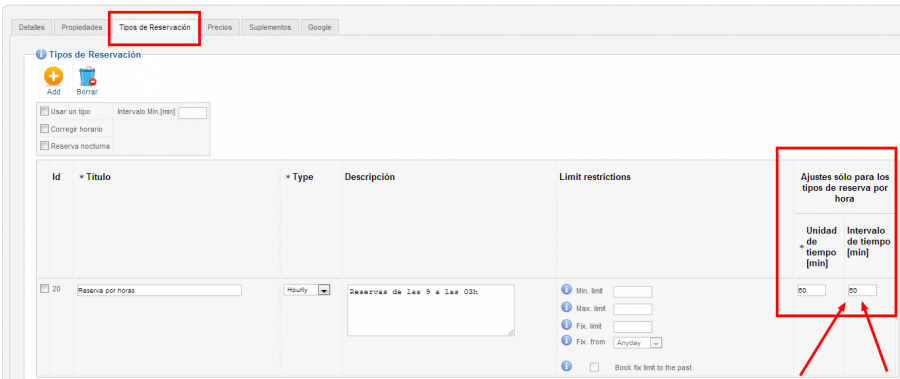Click info icon next to Fix. limit
This screenshot has width=900, height=379.
click(x=566, y=325)
